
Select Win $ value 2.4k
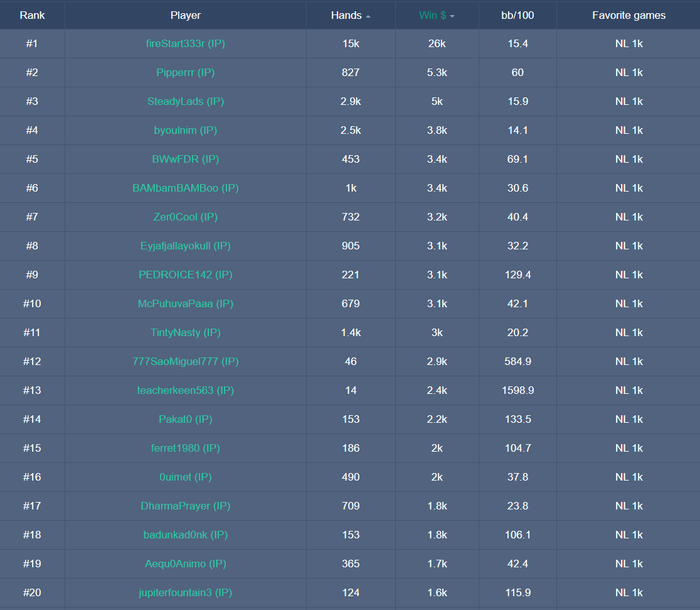437,390
